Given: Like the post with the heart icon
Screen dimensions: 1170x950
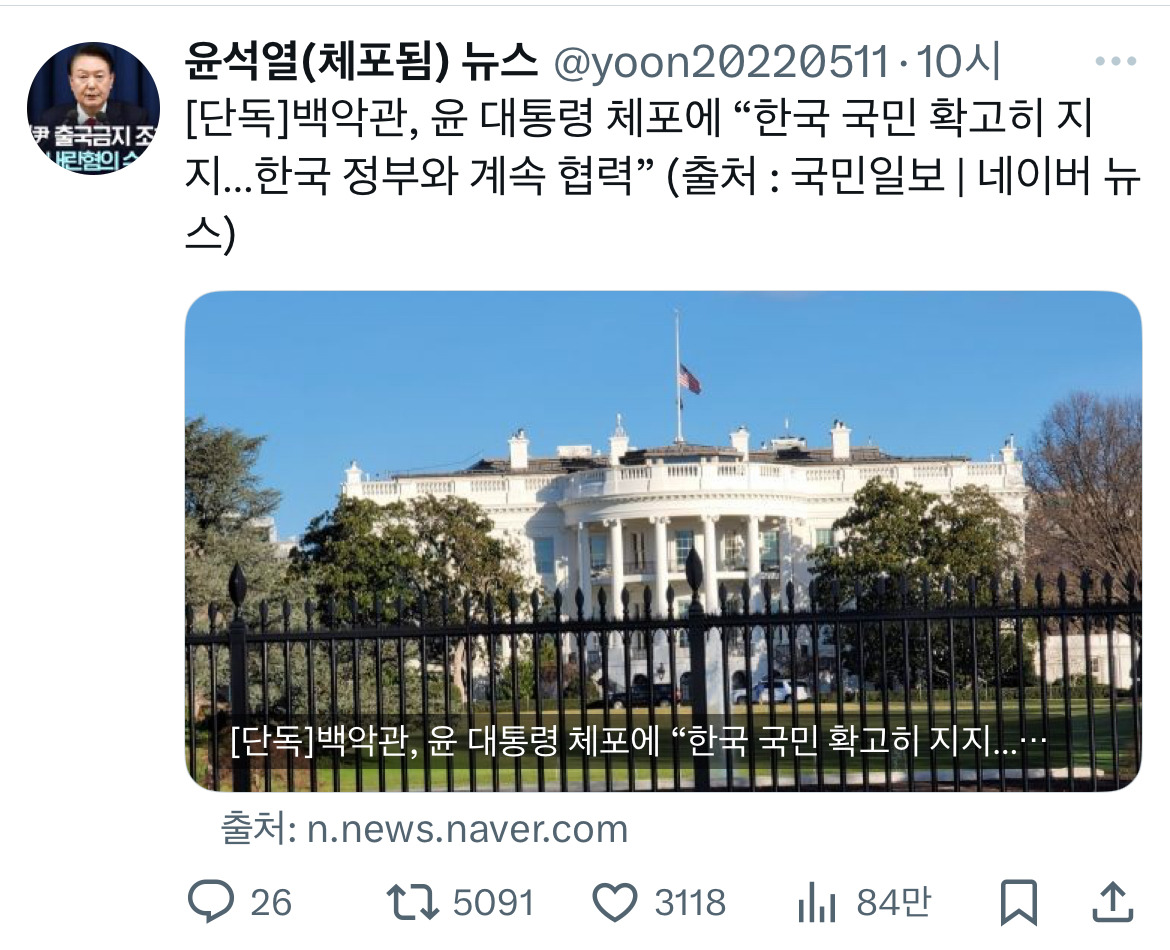Looking at the screenshot, I should [615, 901].
